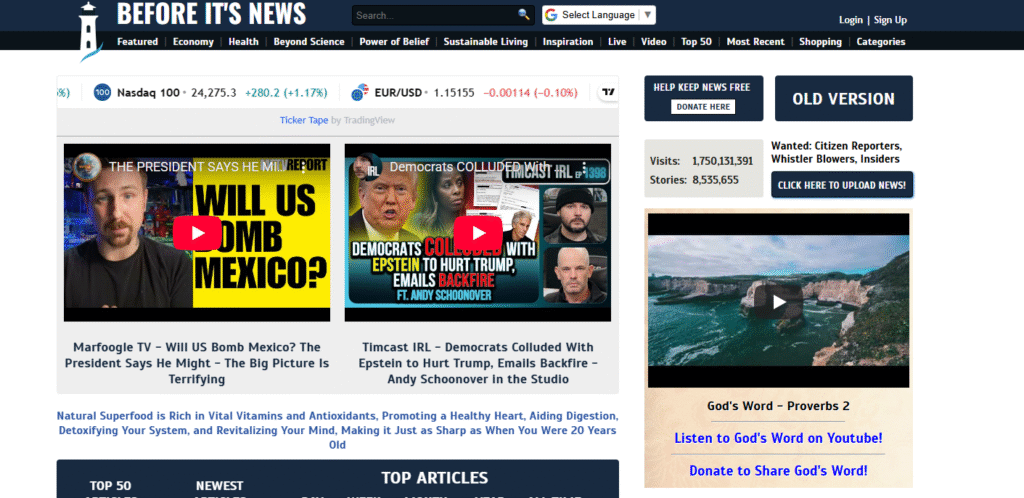Click the God's Word – Proverbs 2 title

click(778, 406)
